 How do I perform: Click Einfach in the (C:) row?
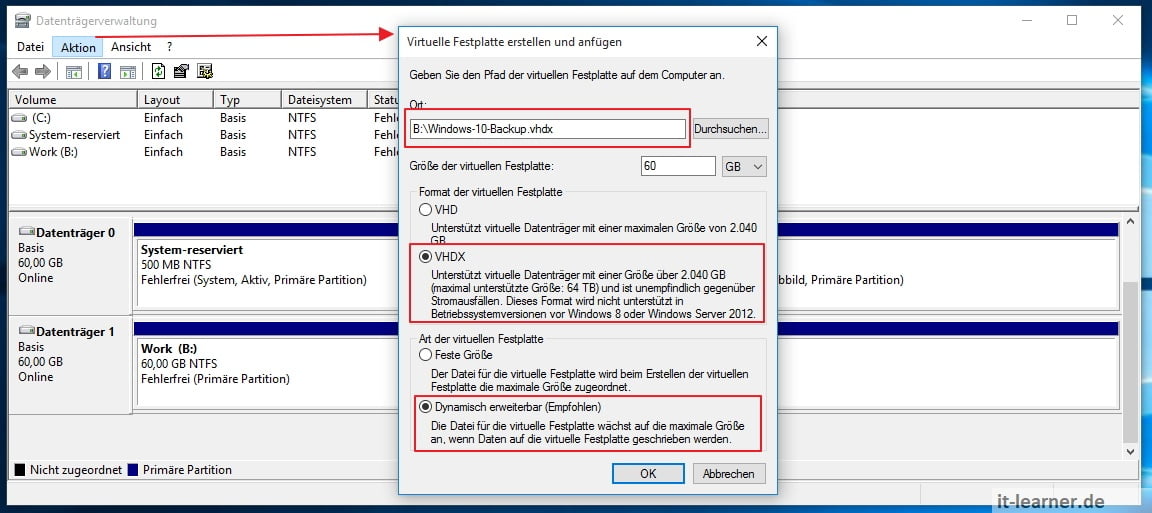(x=163, y=118)
